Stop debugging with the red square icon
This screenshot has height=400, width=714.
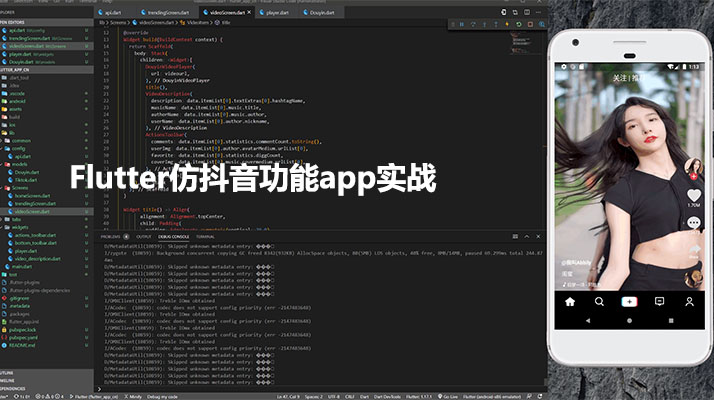click(x=530, y=24)
